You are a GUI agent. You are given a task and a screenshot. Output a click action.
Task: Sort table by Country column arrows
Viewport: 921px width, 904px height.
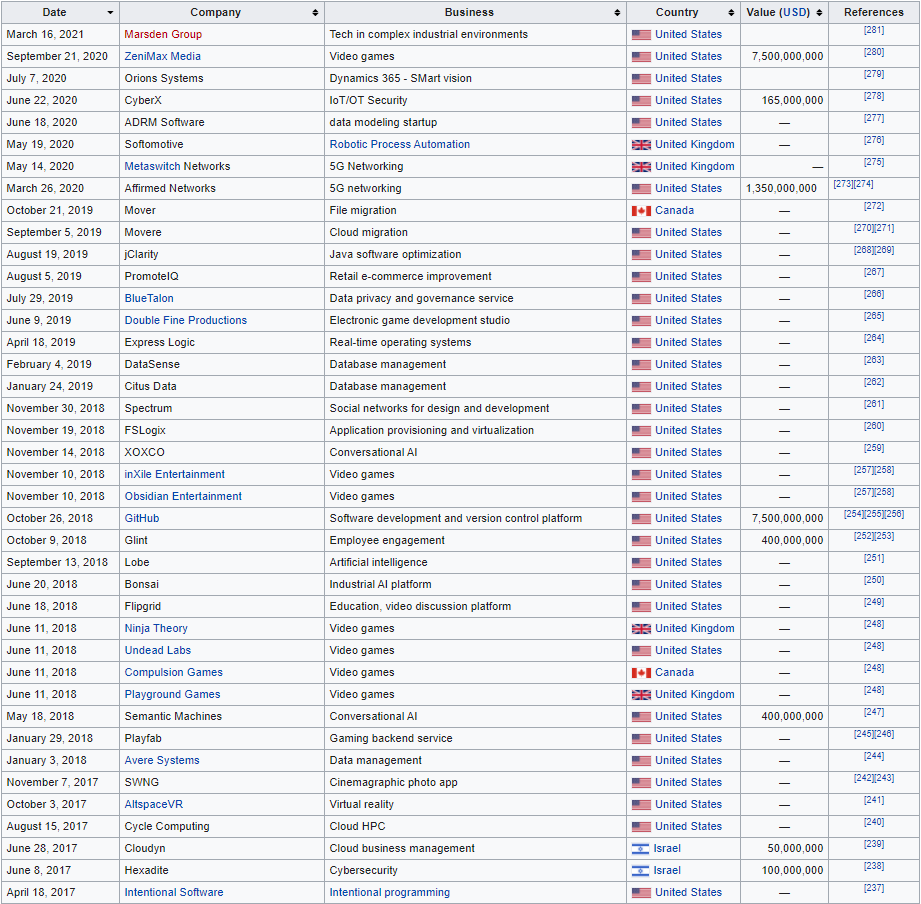731,13
